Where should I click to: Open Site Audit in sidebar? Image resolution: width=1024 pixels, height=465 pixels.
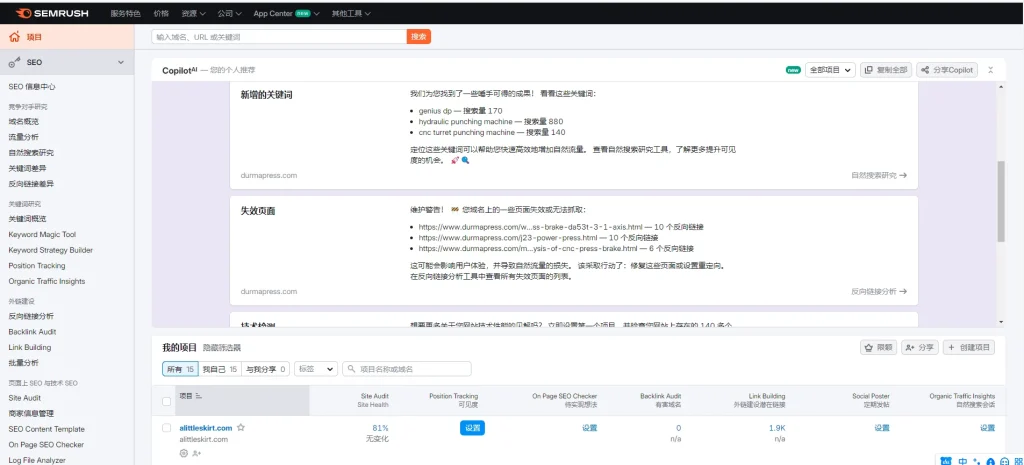25,398
